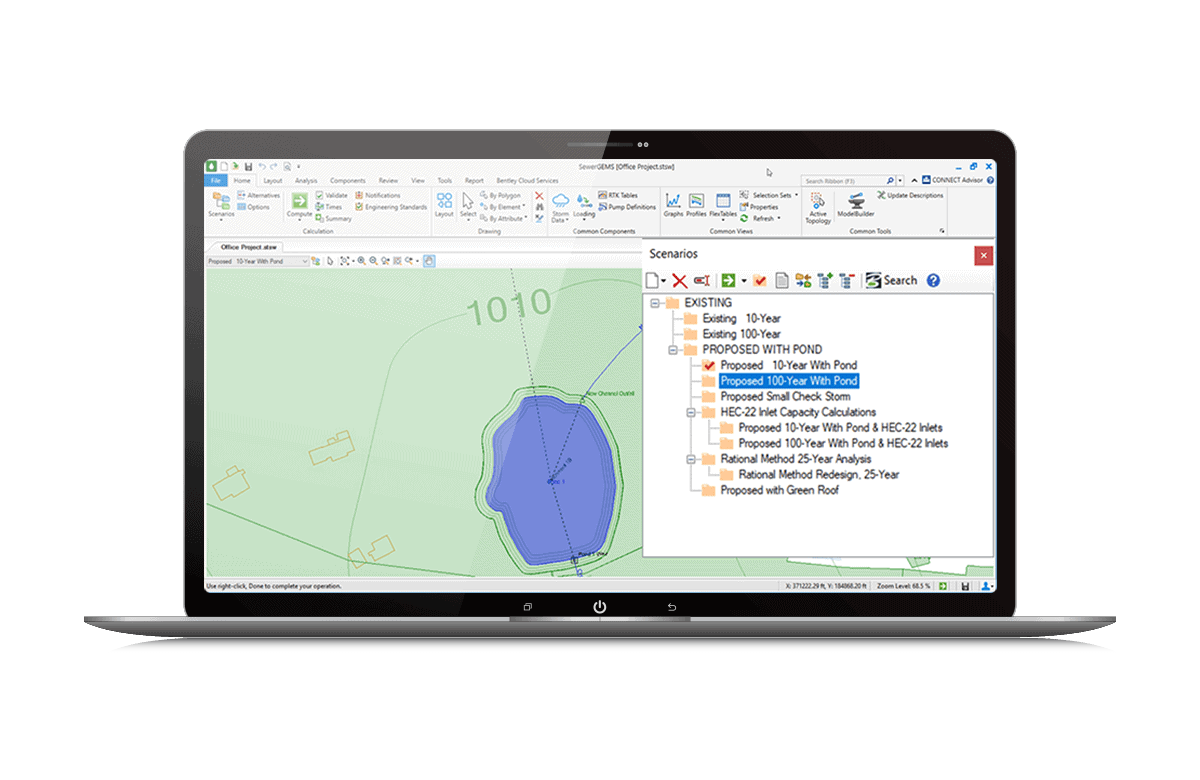Viewport: 1200px width, 780px height.
Task: Click the Search button in the Scenarios toolbar
Action: [895, 280]
